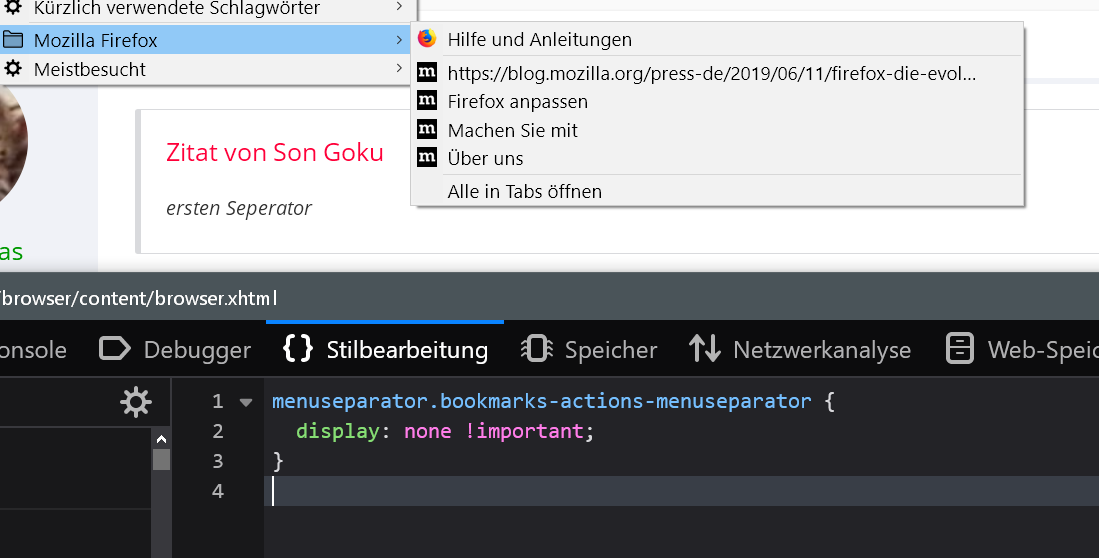The height and width of the screenshot is (558, 1099).
Task: Click the Firefox icon beside Hilfe und Anleitungen
Action: [427, 39]
